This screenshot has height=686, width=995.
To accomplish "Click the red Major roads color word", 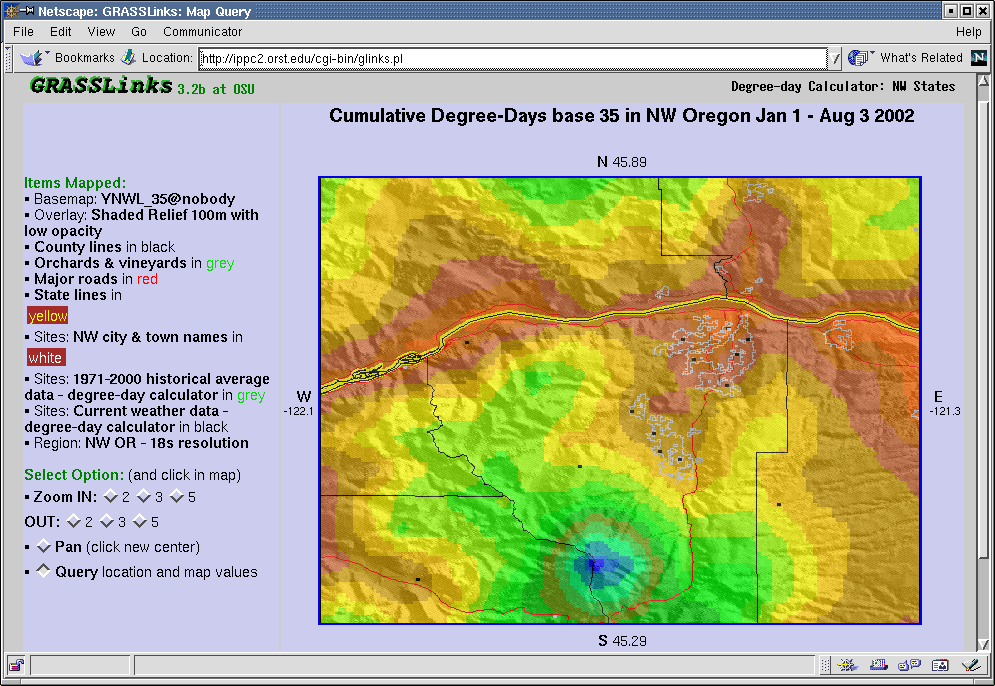I will [x=147, y=279].
